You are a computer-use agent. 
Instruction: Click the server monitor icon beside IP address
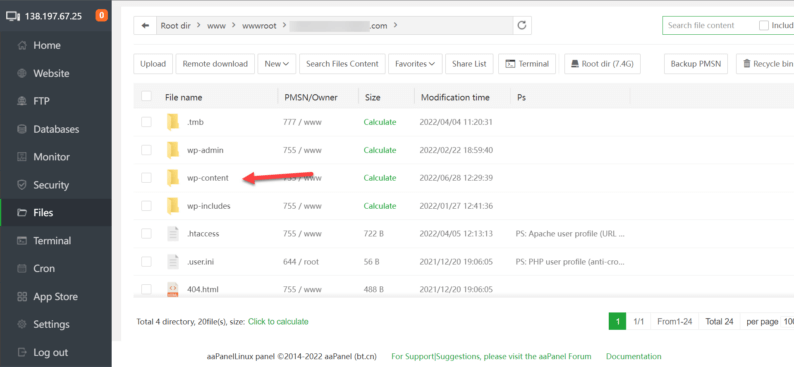tap(13, 16)
